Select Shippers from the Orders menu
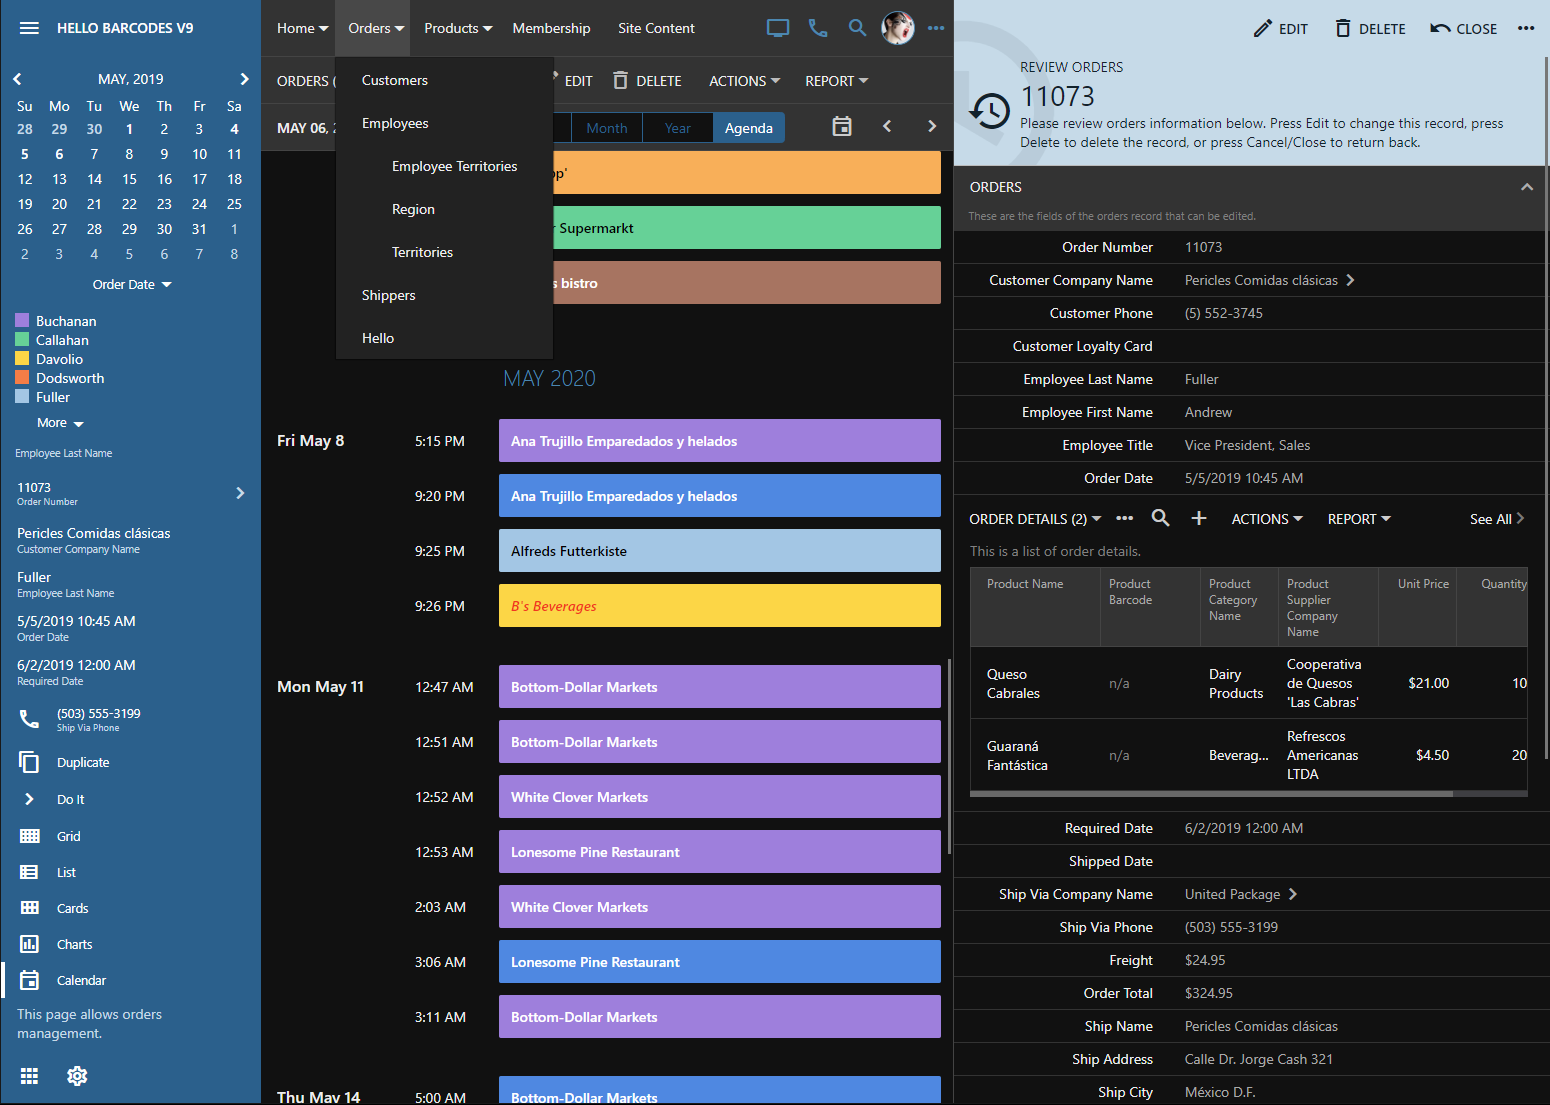Viewport: 1550px width, 1105px height. coord(388,295)
